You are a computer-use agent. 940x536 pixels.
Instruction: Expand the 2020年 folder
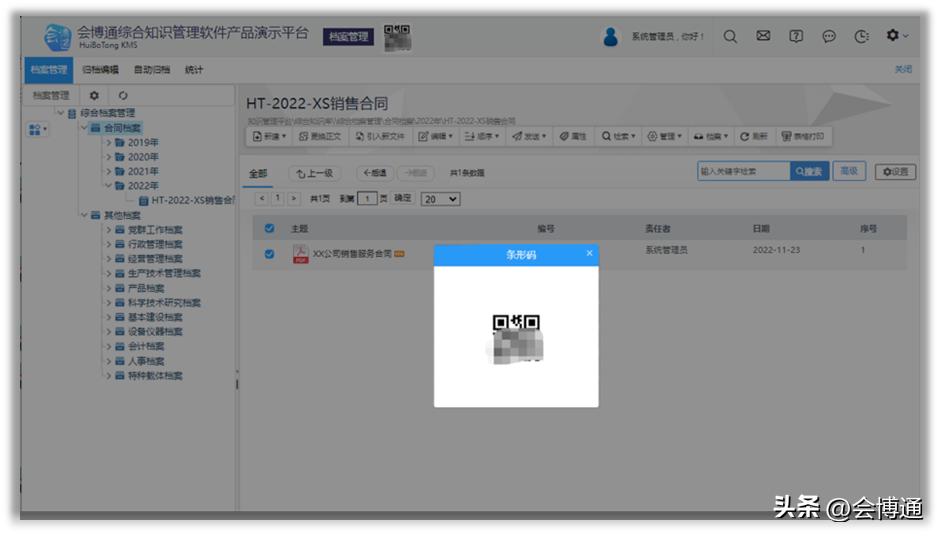pos(109,156)
